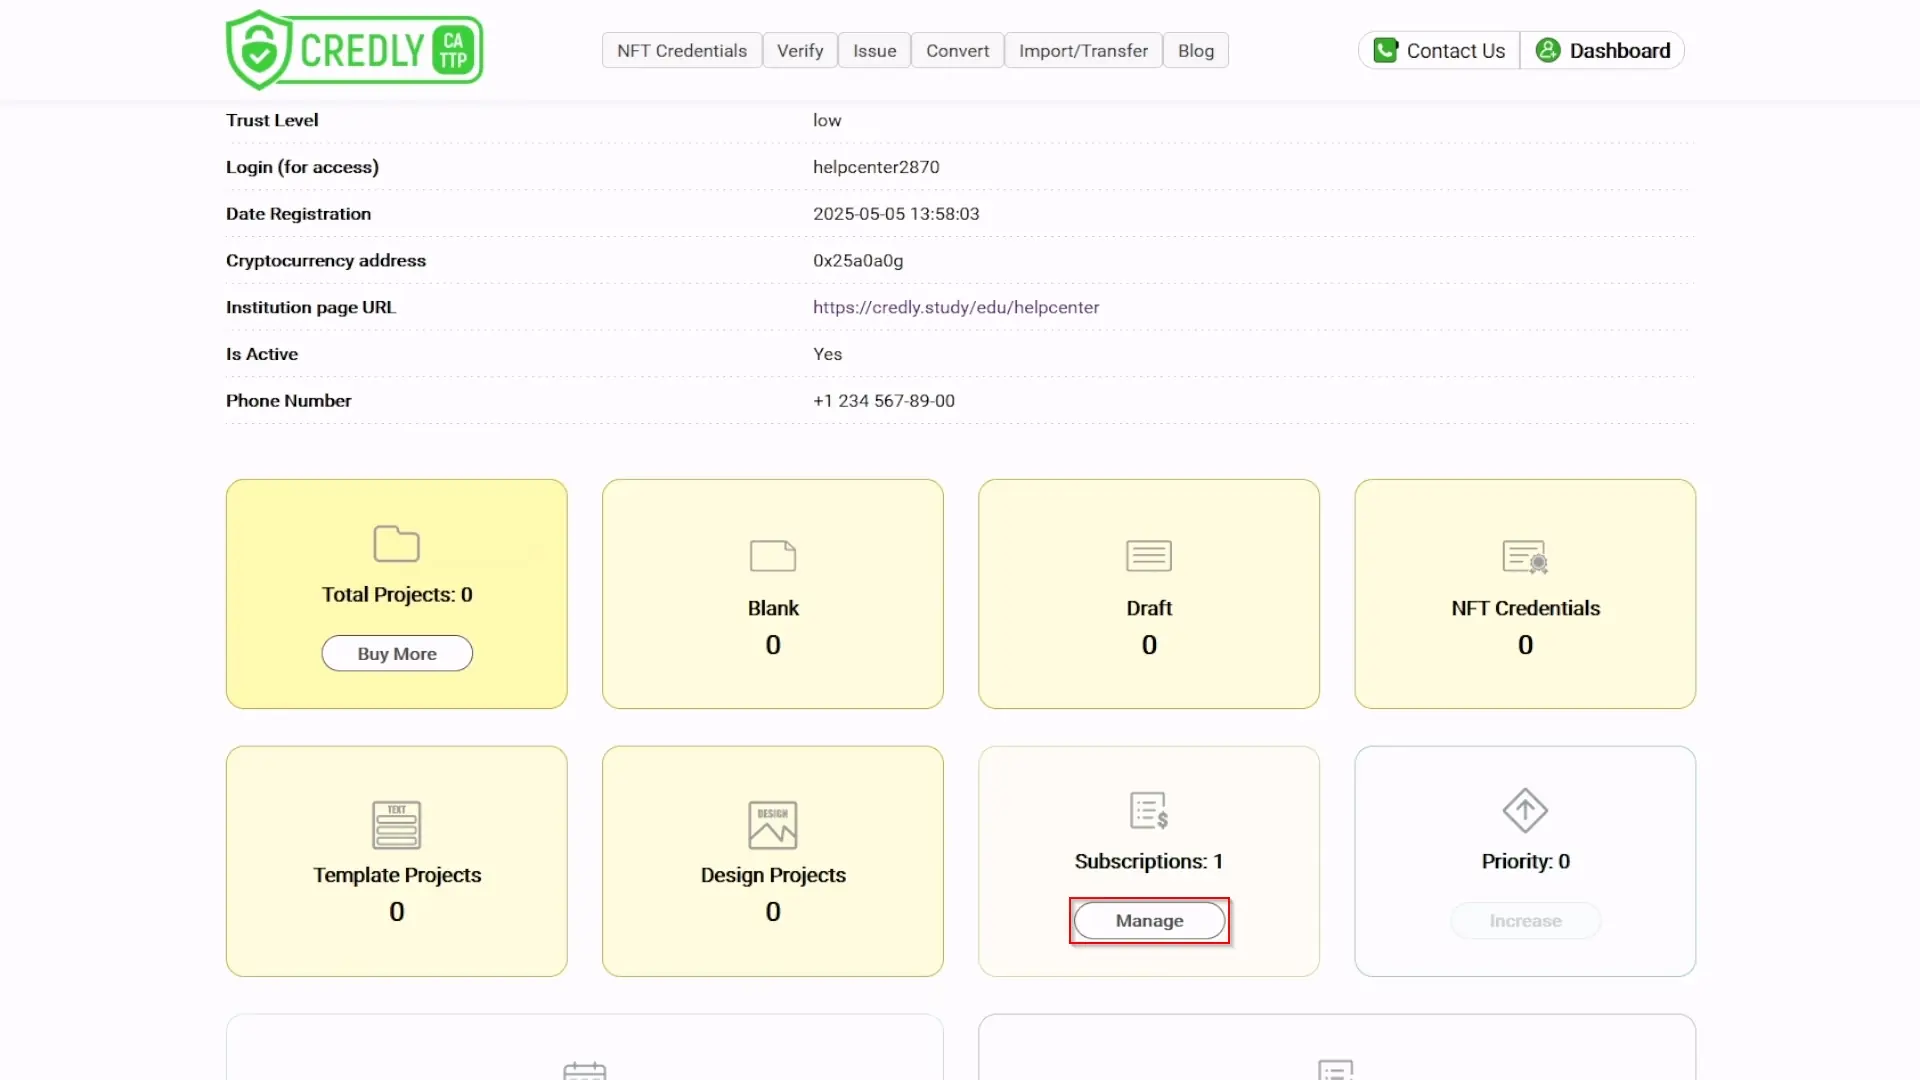Viewport: 1920px width, 1080px height.
Task: Select the Template Projects card count
Action: [x=397, y=912]
